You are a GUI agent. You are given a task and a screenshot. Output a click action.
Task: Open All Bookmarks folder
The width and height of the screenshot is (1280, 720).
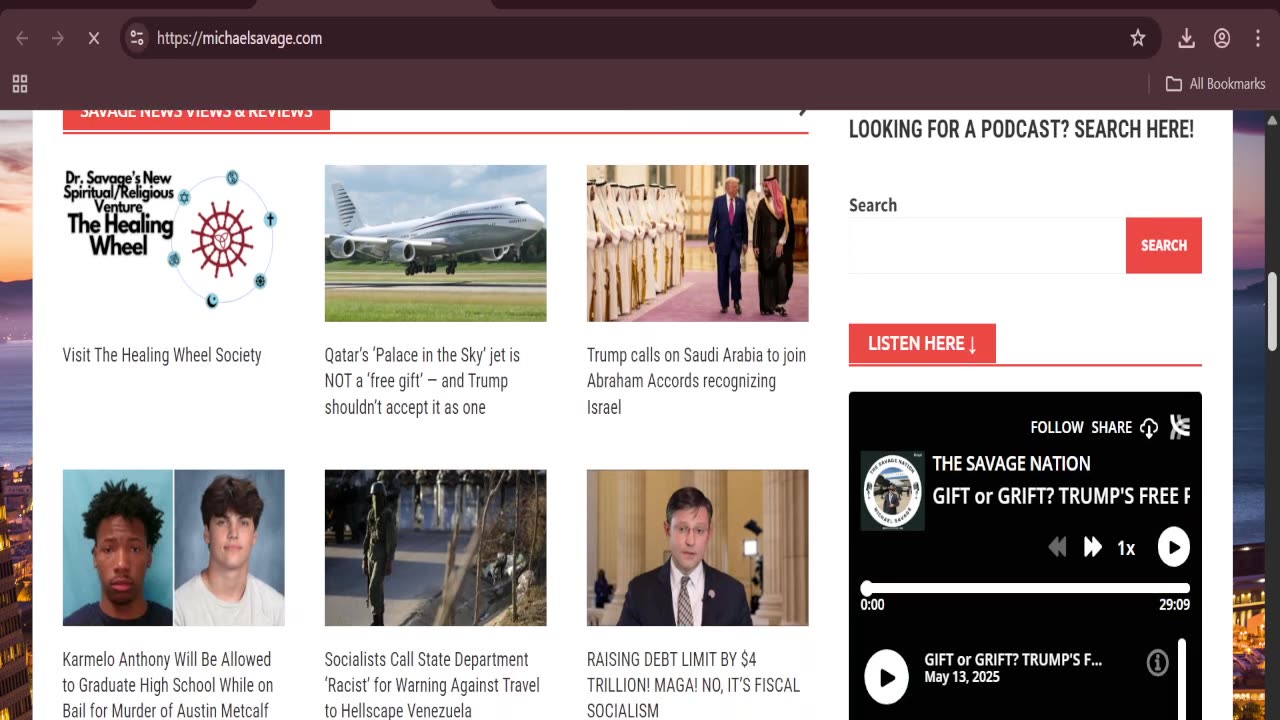pyautogui.click(x=1216, y=84)
